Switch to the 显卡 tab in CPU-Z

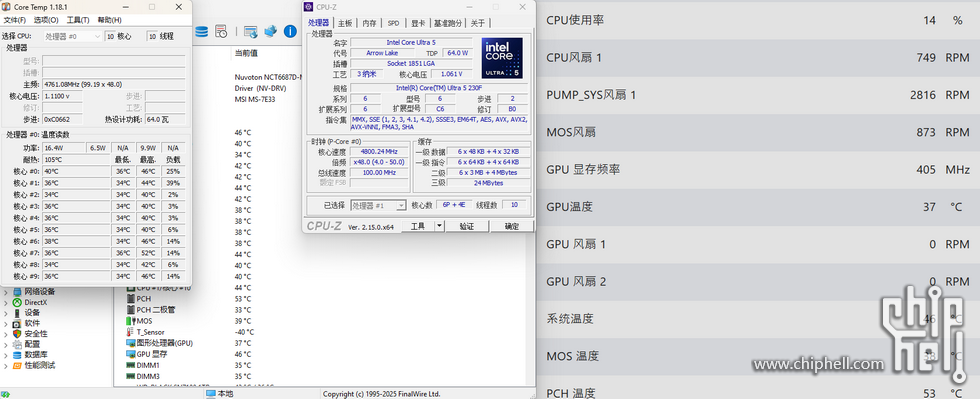point(418,23)
